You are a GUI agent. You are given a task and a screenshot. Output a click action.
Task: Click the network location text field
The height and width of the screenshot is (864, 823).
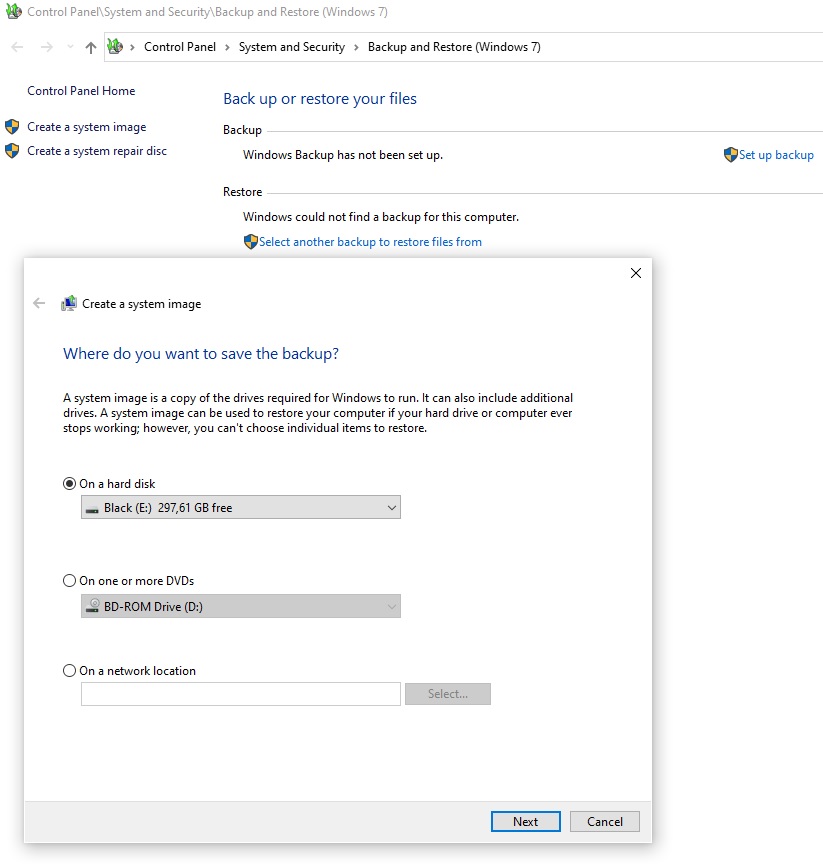tap(241, 694)
